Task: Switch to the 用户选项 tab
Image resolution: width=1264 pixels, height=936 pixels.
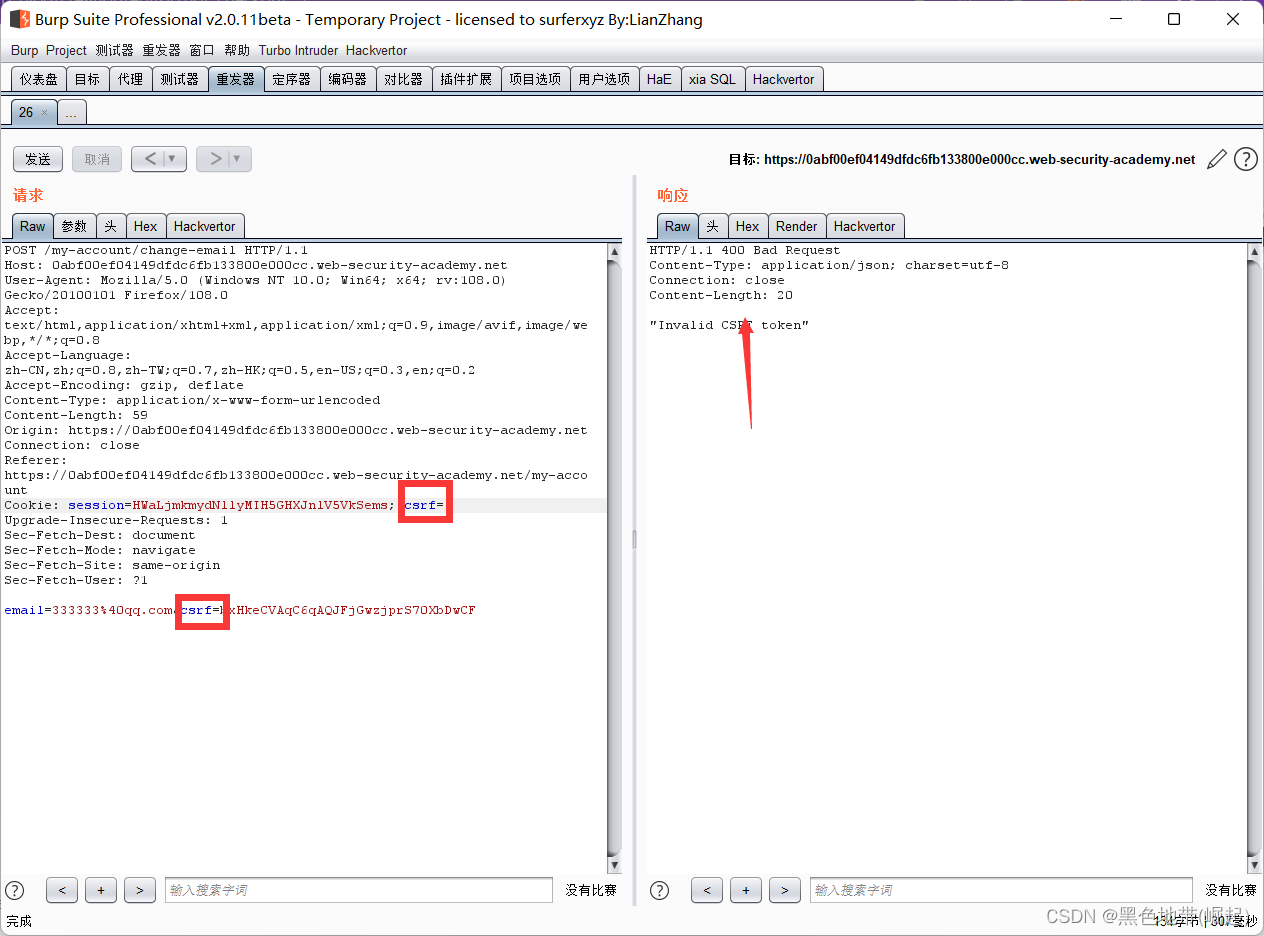Action: 604,79
